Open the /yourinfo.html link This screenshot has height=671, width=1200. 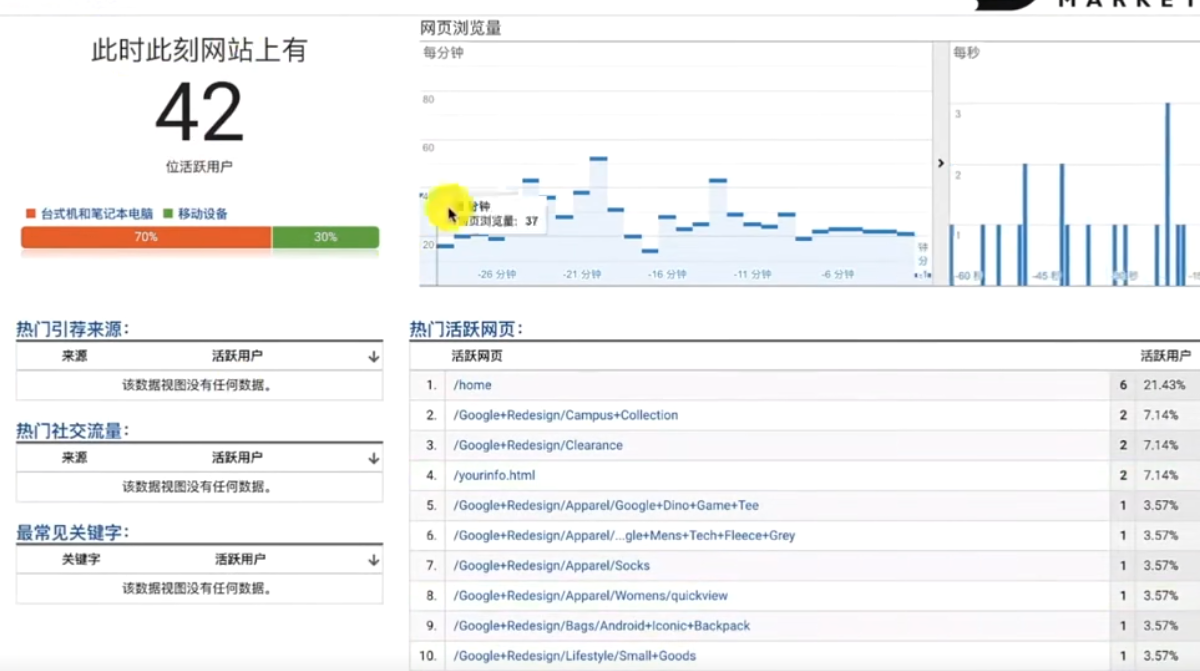pos(494,475)
